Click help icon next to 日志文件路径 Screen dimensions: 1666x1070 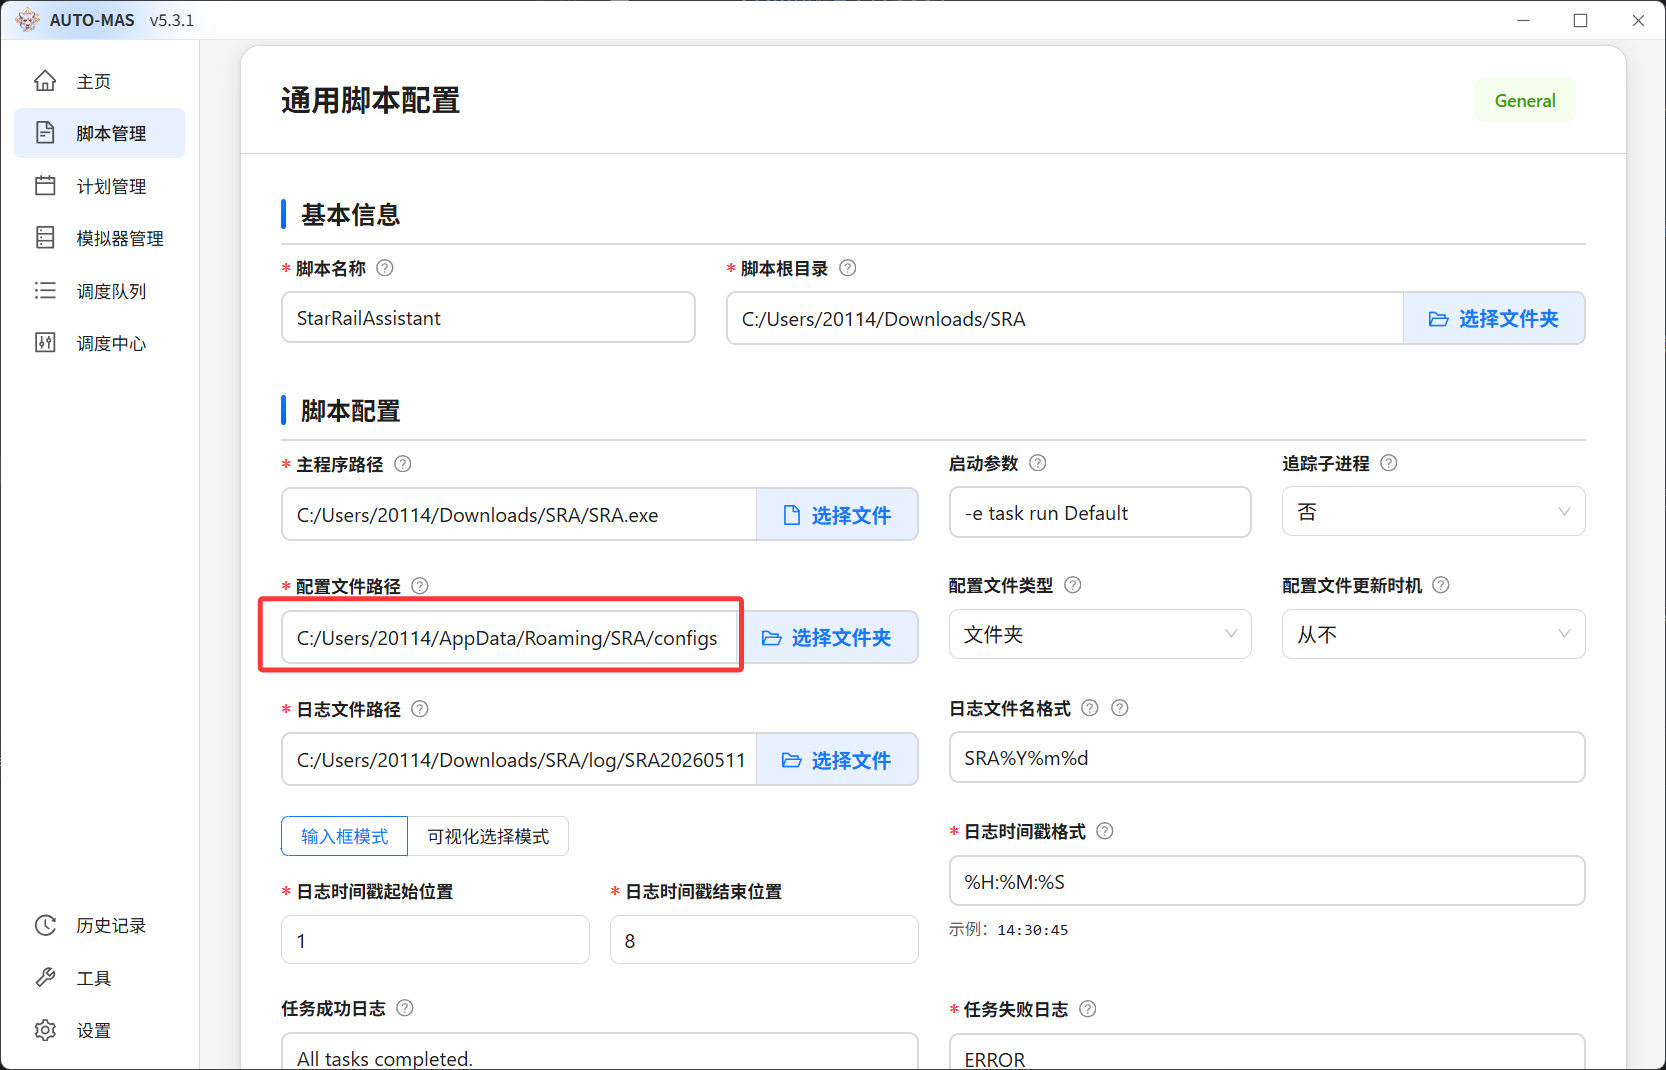[x=420, y=709]
